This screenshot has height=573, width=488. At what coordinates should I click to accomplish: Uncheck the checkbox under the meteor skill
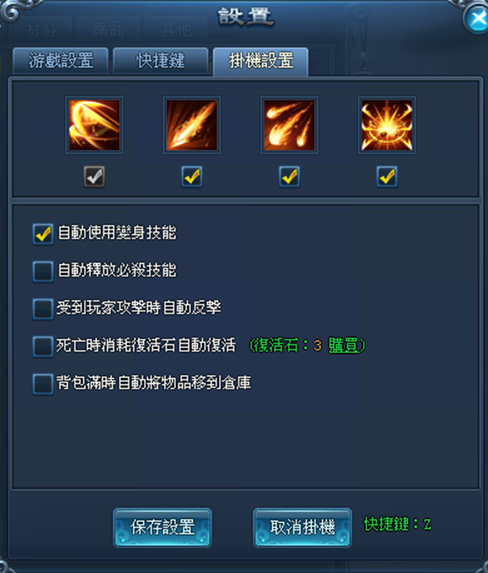point(289,177)
